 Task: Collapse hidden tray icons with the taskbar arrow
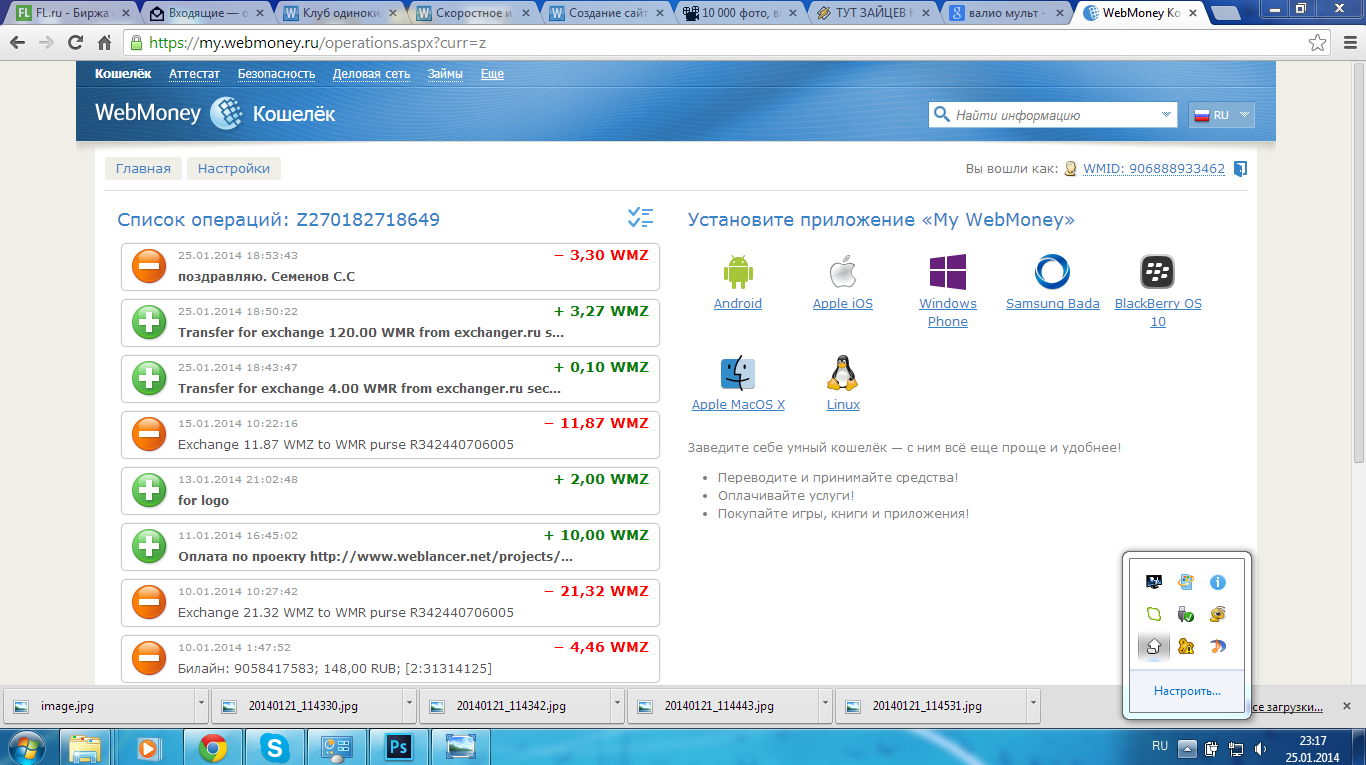click(x=1187, y=748)
